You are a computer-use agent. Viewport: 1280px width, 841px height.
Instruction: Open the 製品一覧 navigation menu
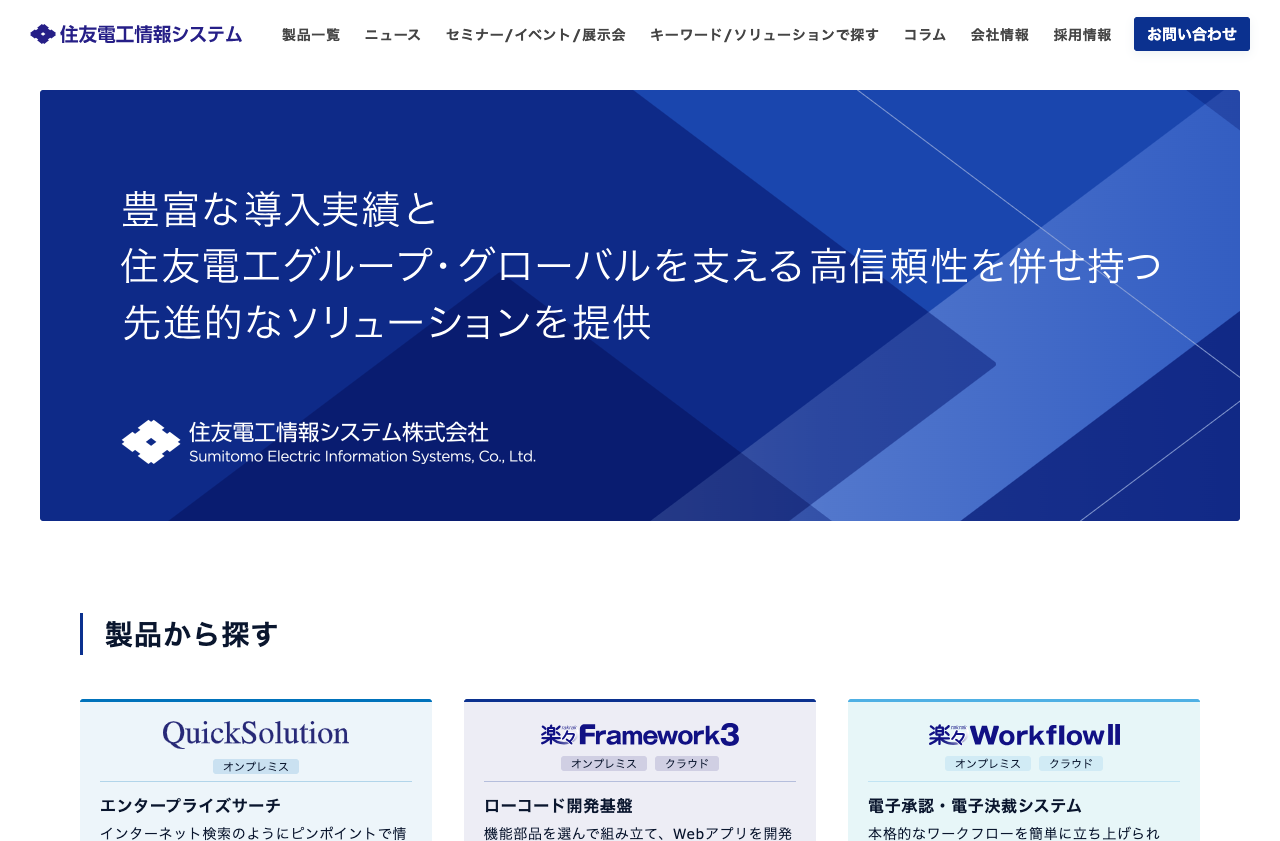310,34
